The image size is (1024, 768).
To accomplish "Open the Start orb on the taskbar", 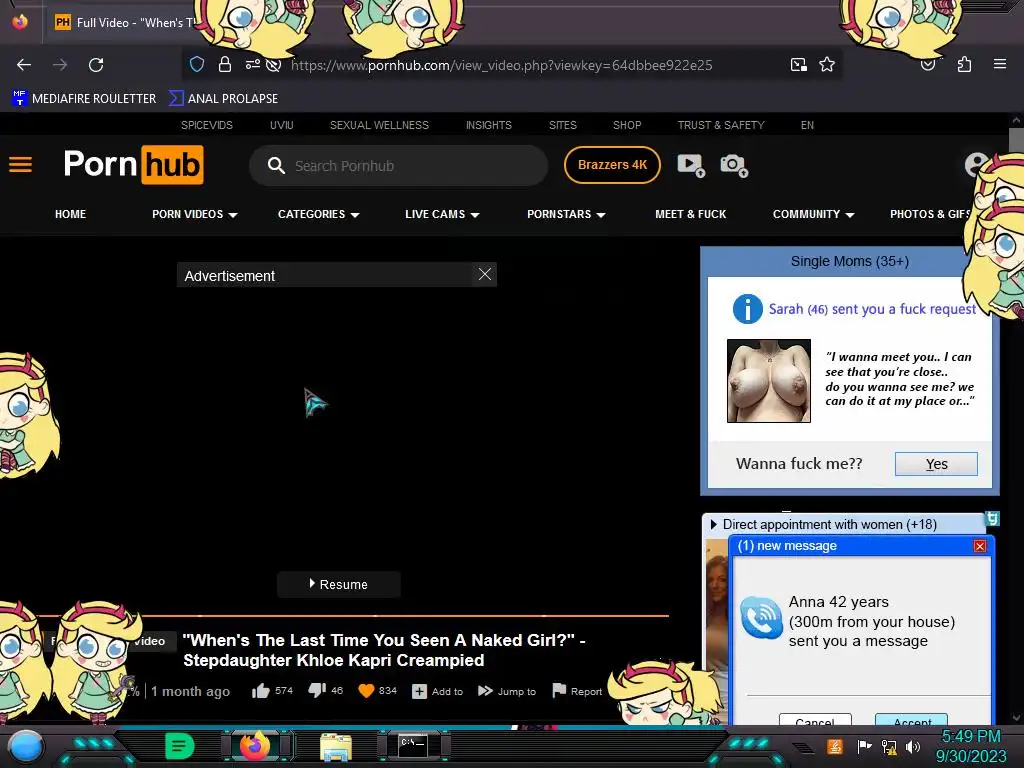I will click(x=26, y=746).
